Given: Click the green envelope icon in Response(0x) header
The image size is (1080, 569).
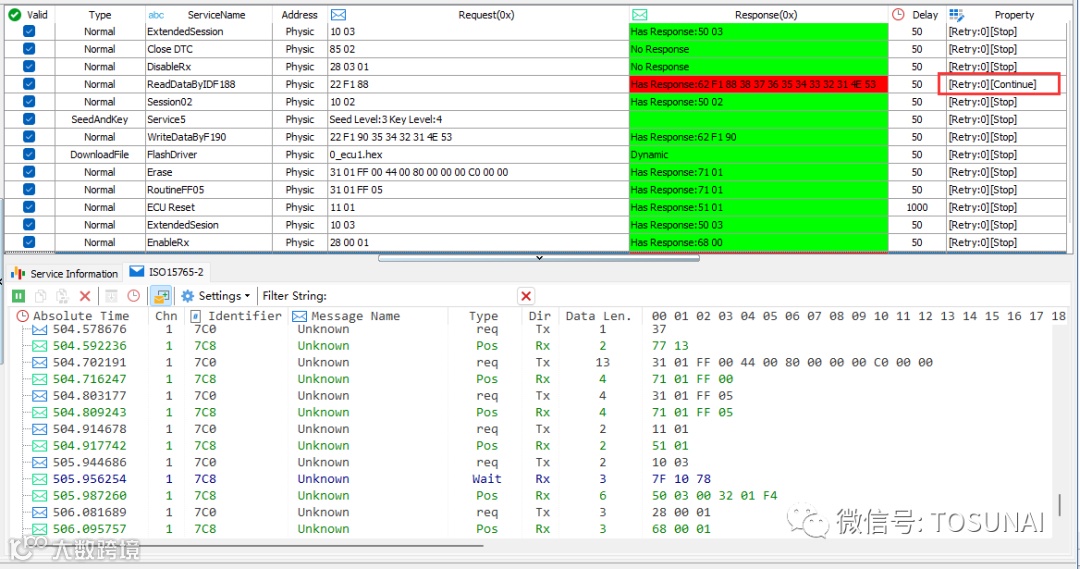Looking at the screenshot, I should [x=639, y=14].
